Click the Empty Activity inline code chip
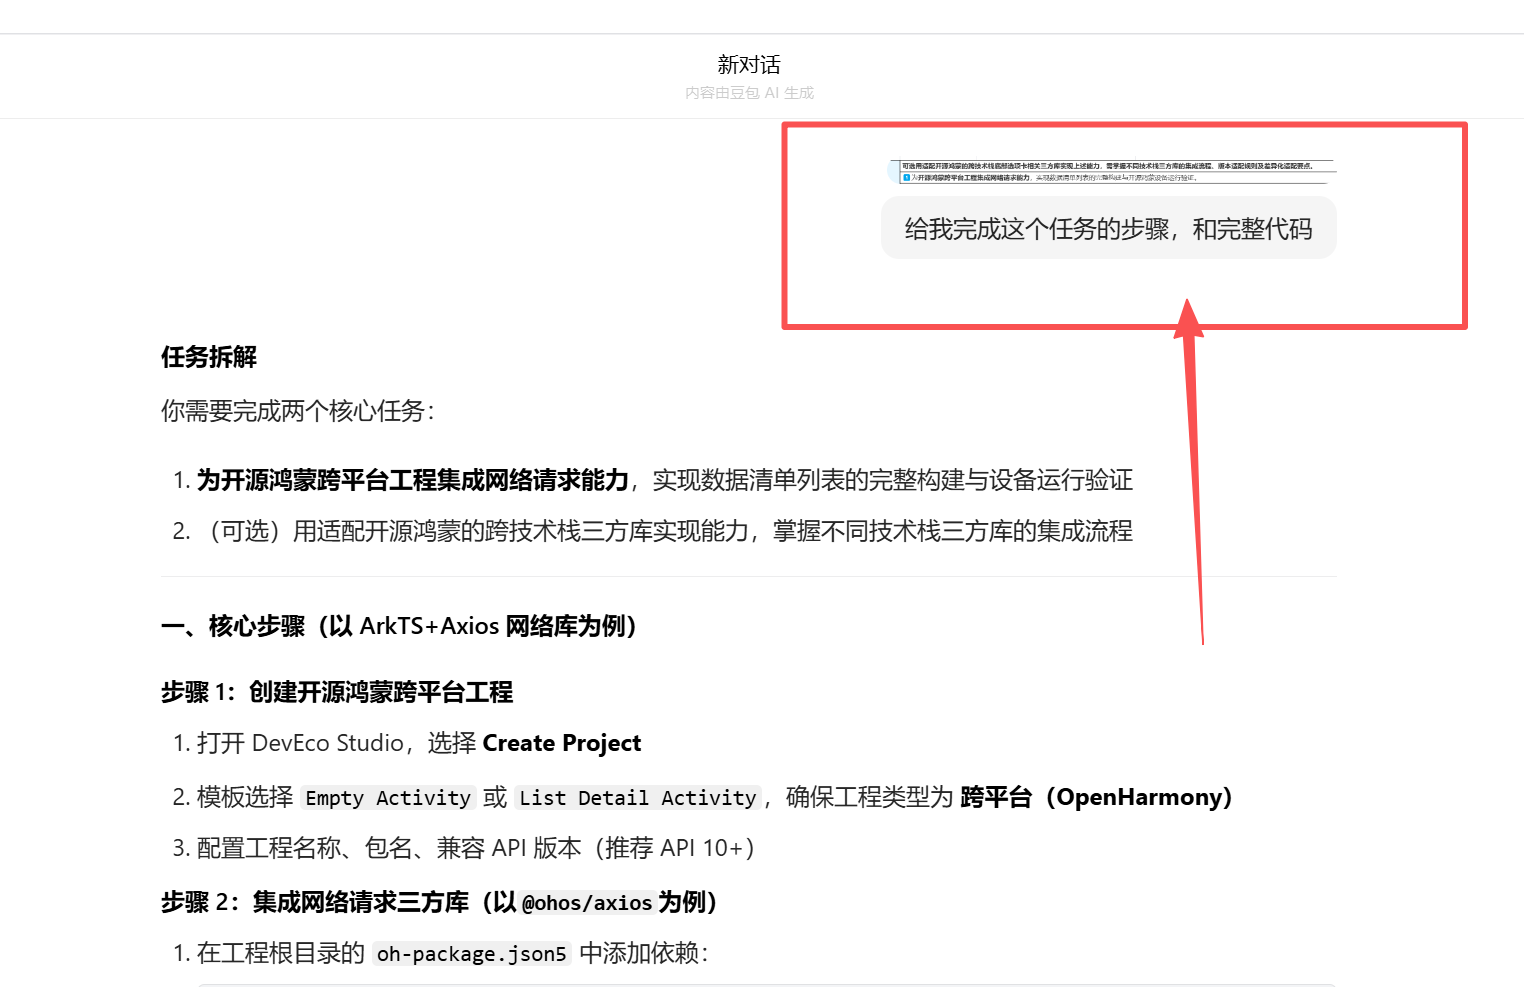The width and height of the screenshot is (1524, 987). (388, 797)
